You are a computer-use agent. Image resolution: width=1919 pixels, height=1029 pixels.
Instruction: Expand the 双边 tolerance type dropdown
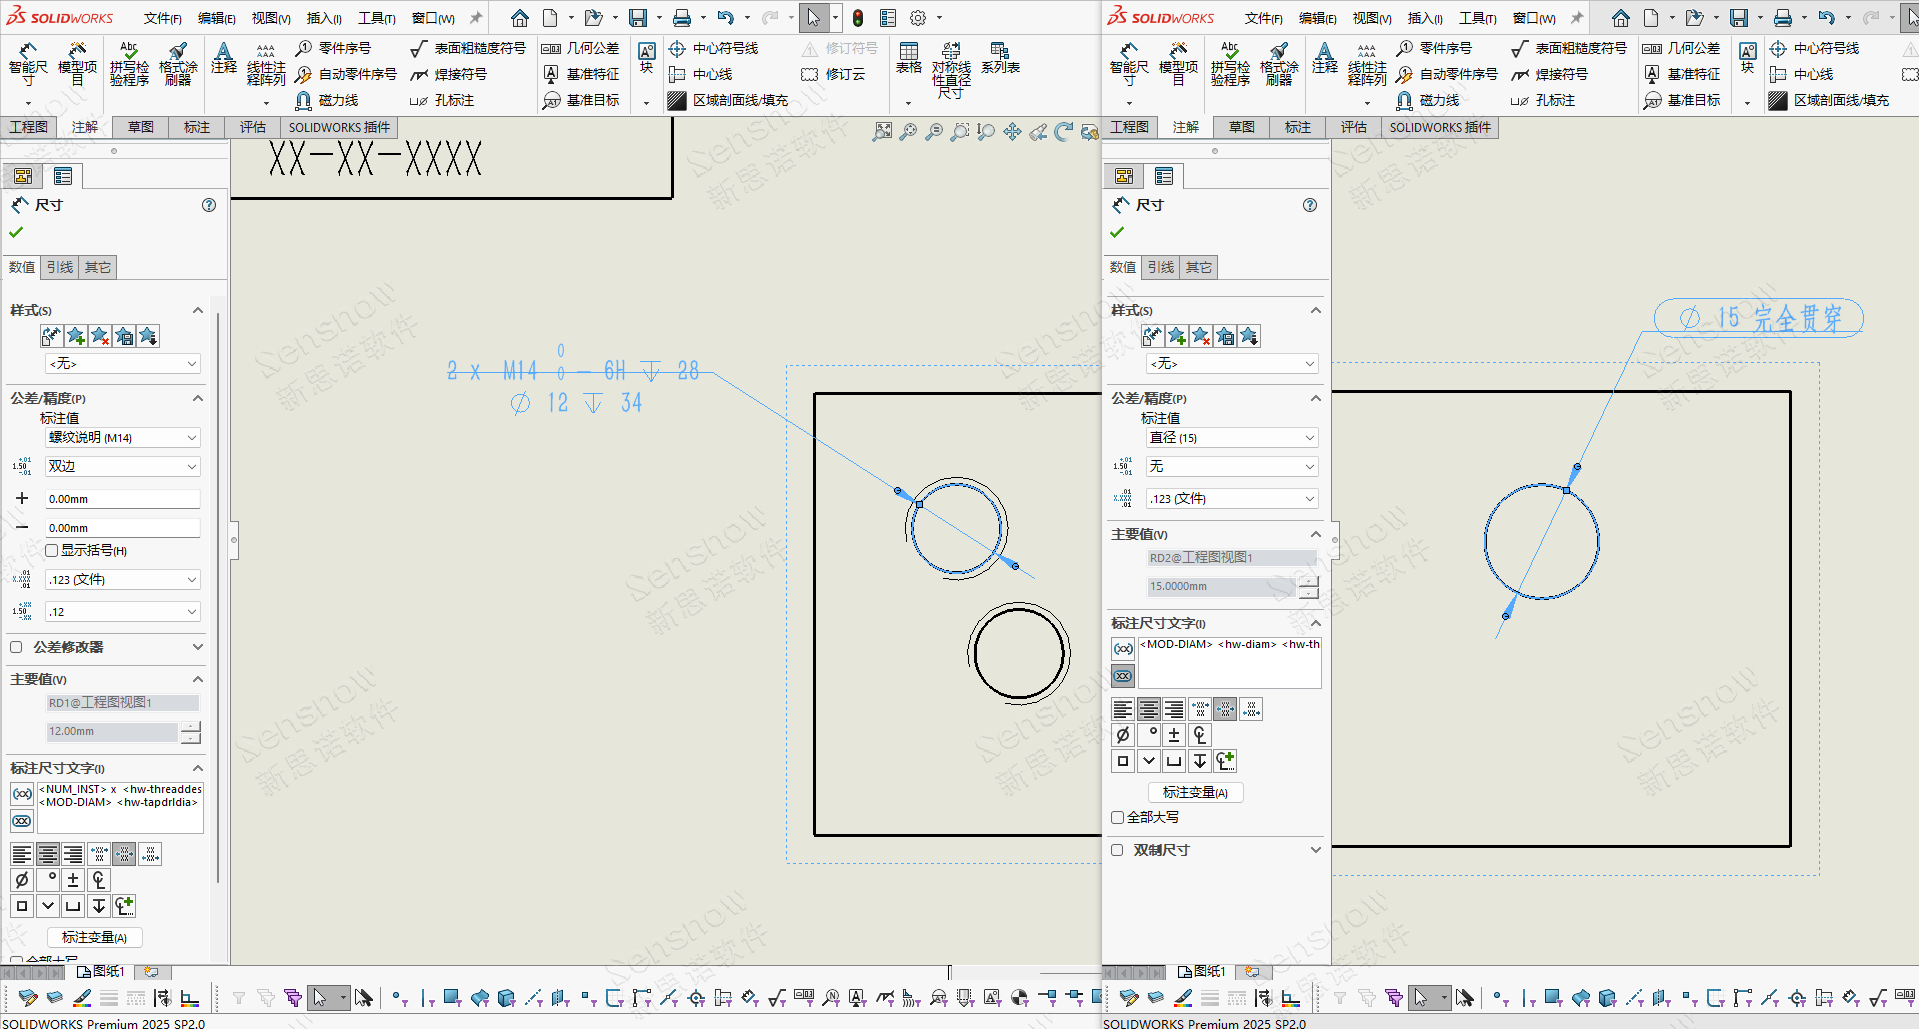click(123, 467)
